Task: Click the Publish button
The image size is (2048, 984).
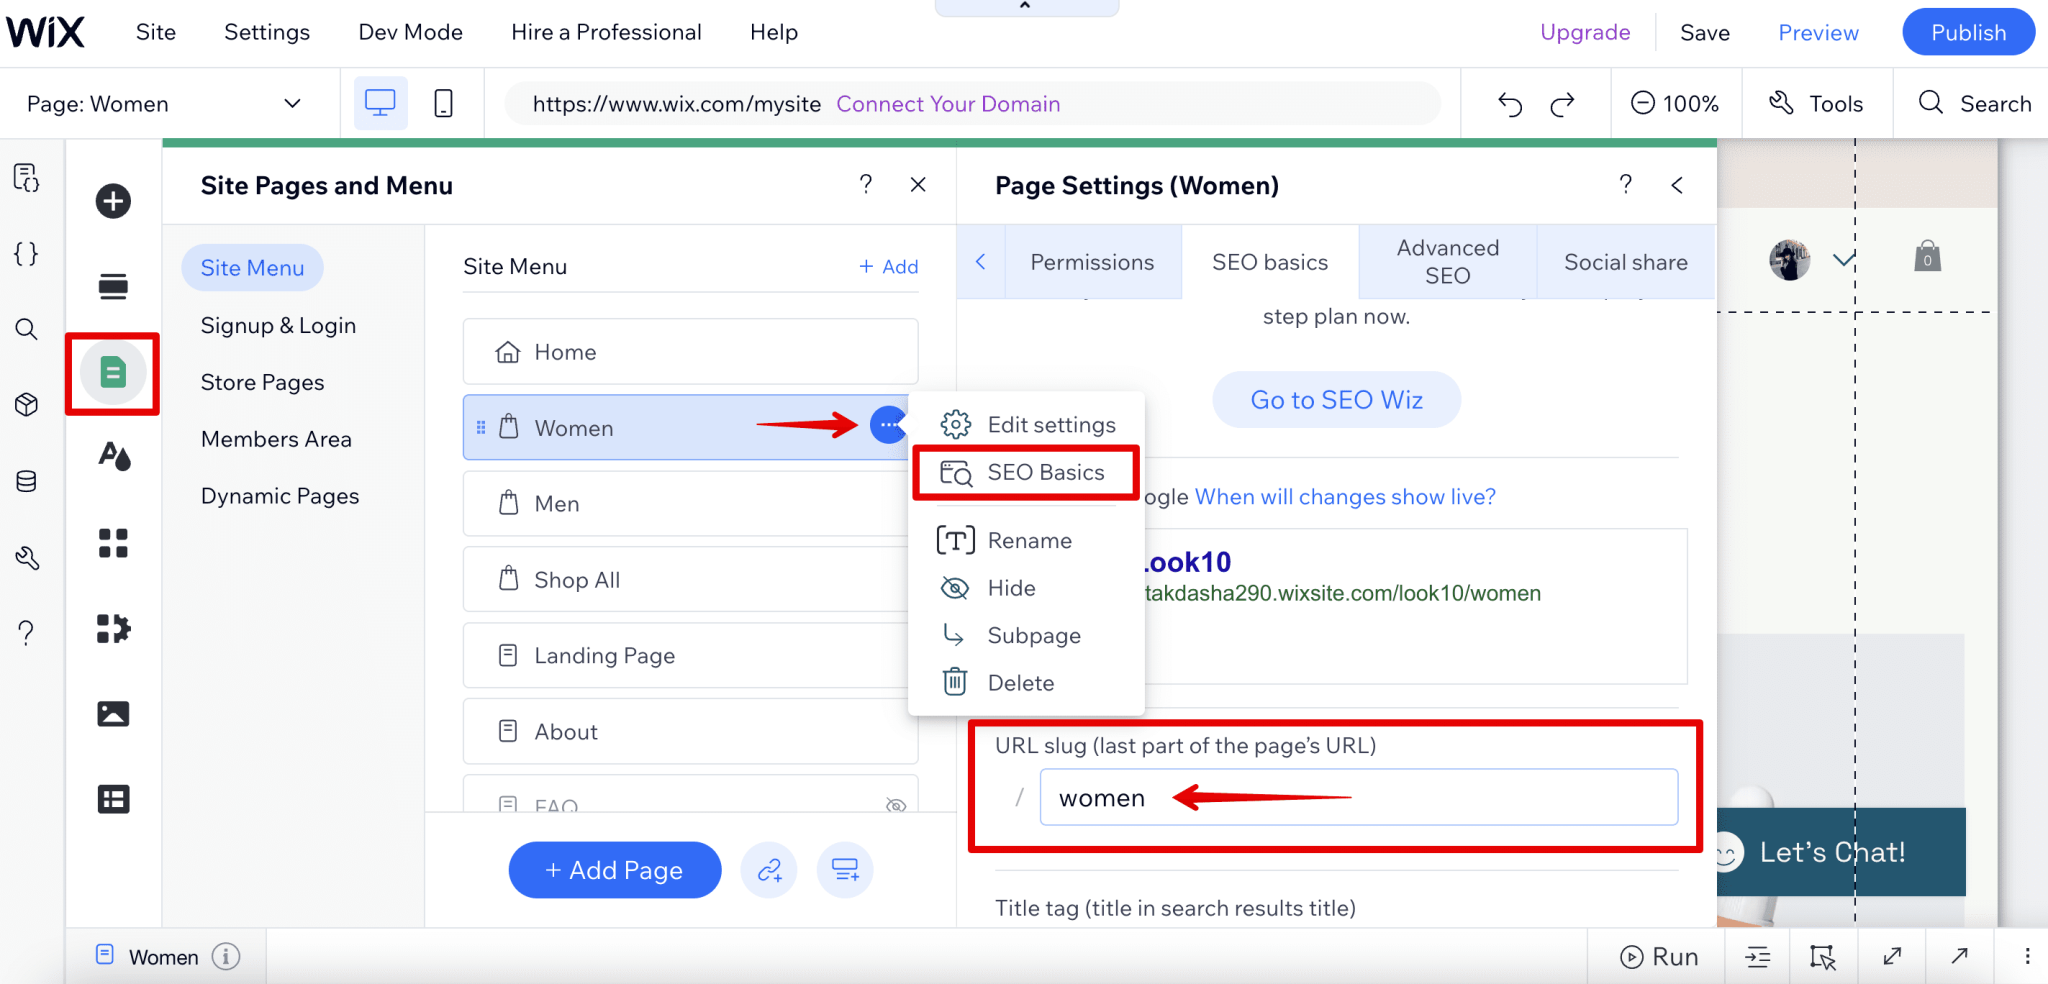Action: tap(1966, 31)
